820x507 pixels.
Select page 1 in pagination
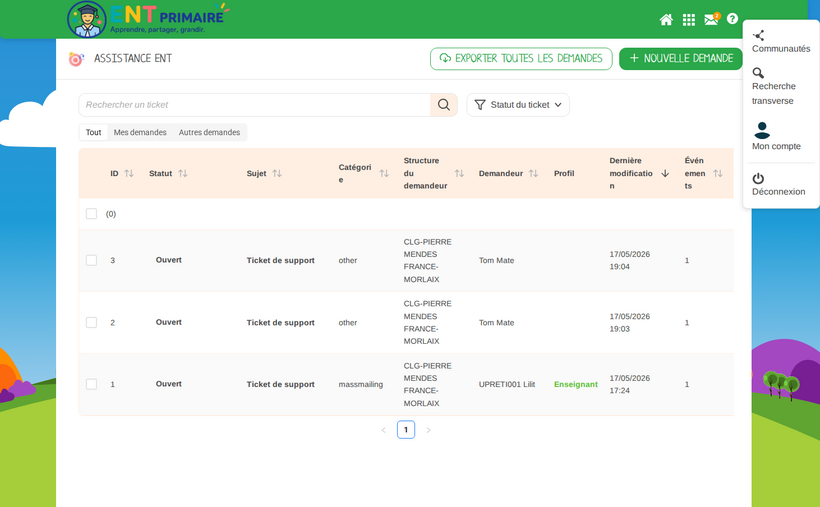click(406, 430)
